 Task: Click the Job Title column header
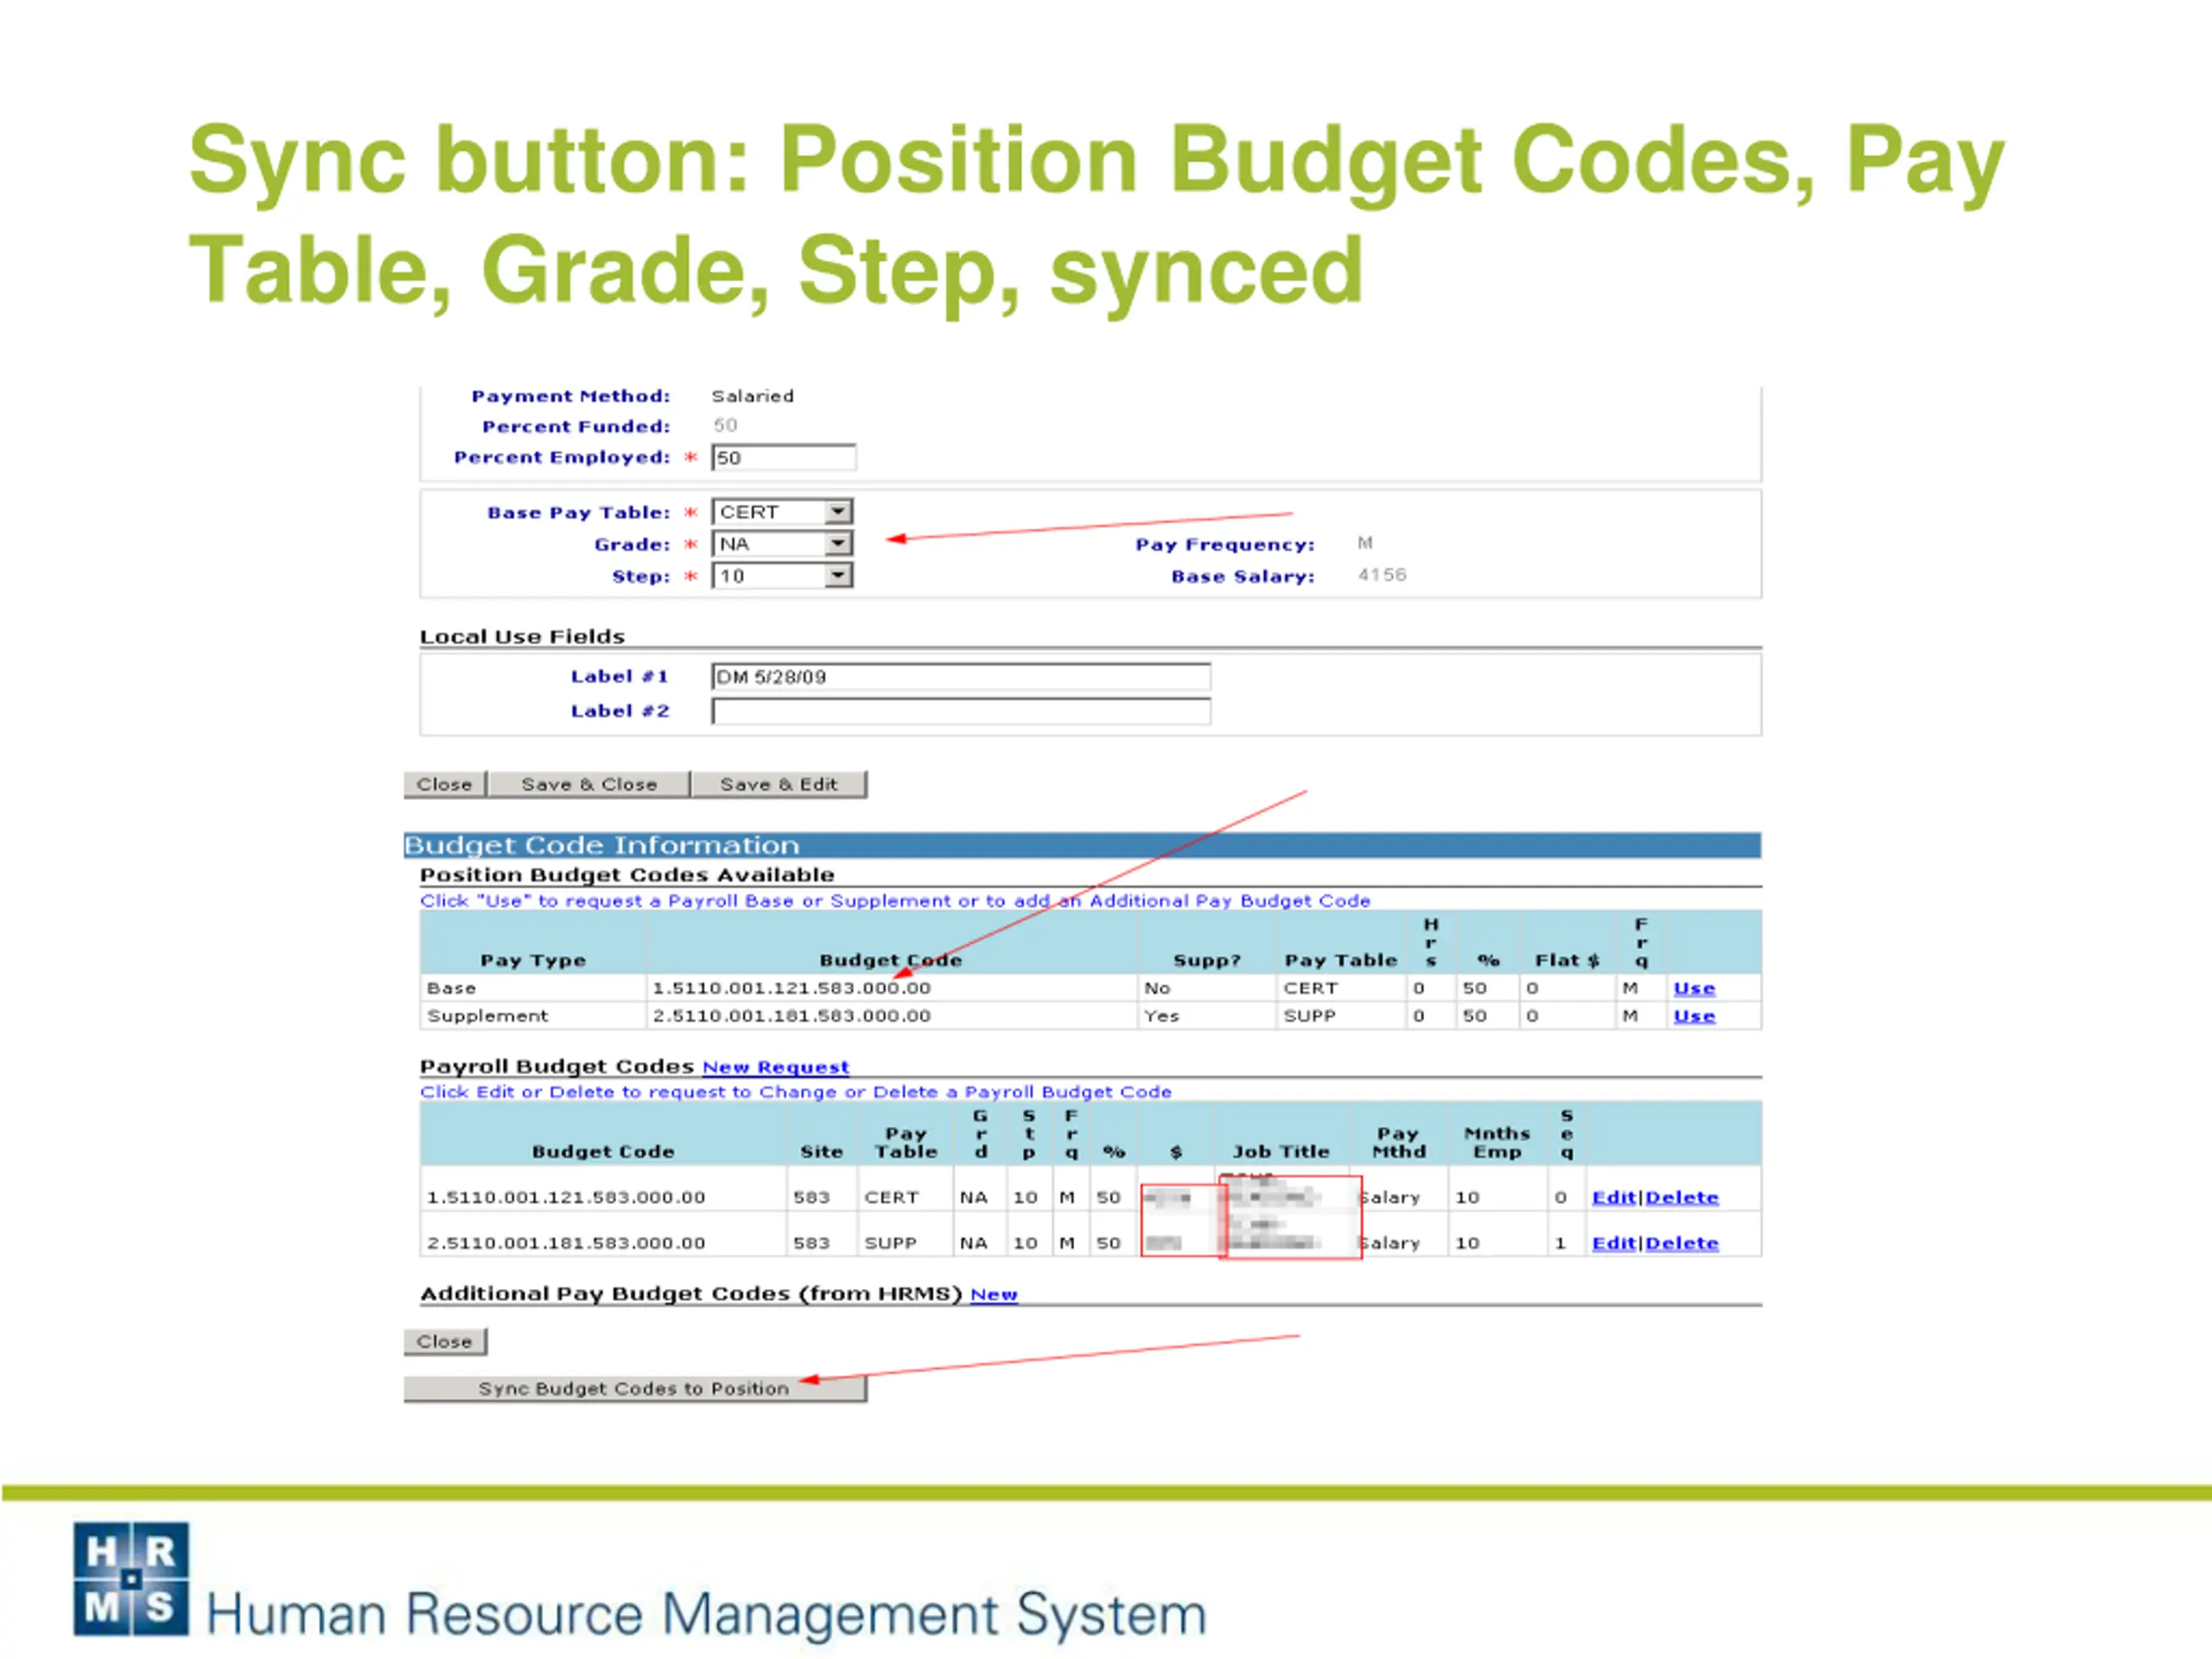coord(1281,1152)
